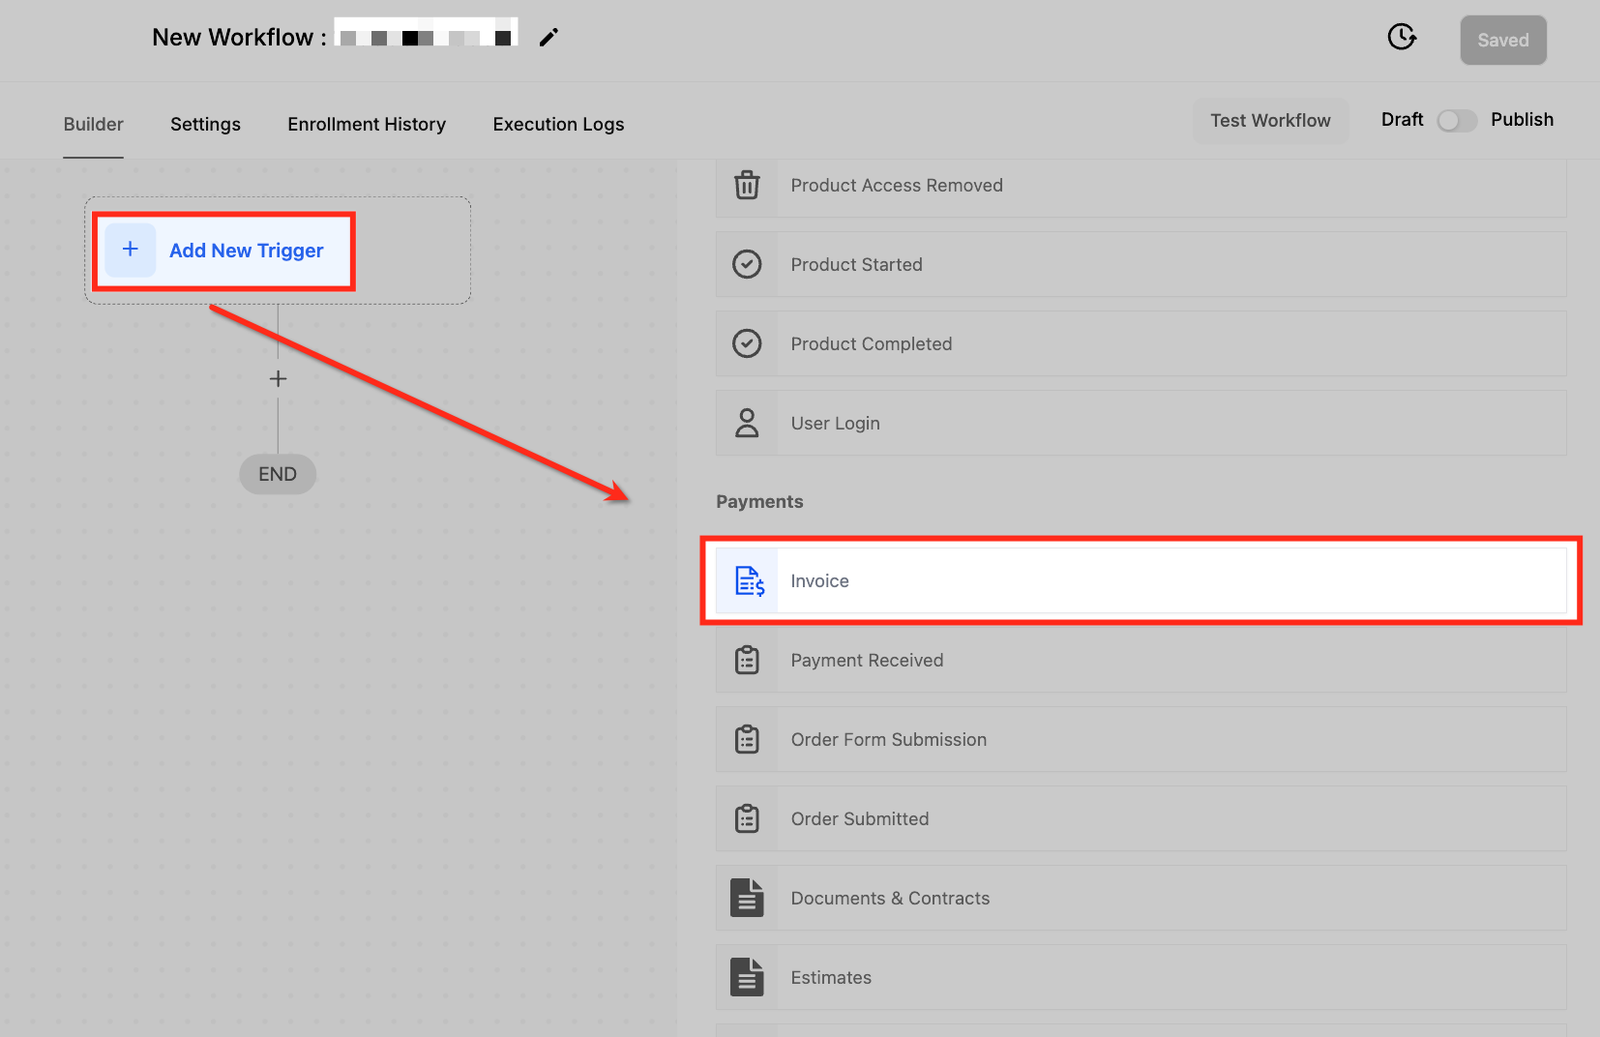Open the Enrollment History tab
The height and width of the screenshot is (1037, 1600).
point(366,124)
